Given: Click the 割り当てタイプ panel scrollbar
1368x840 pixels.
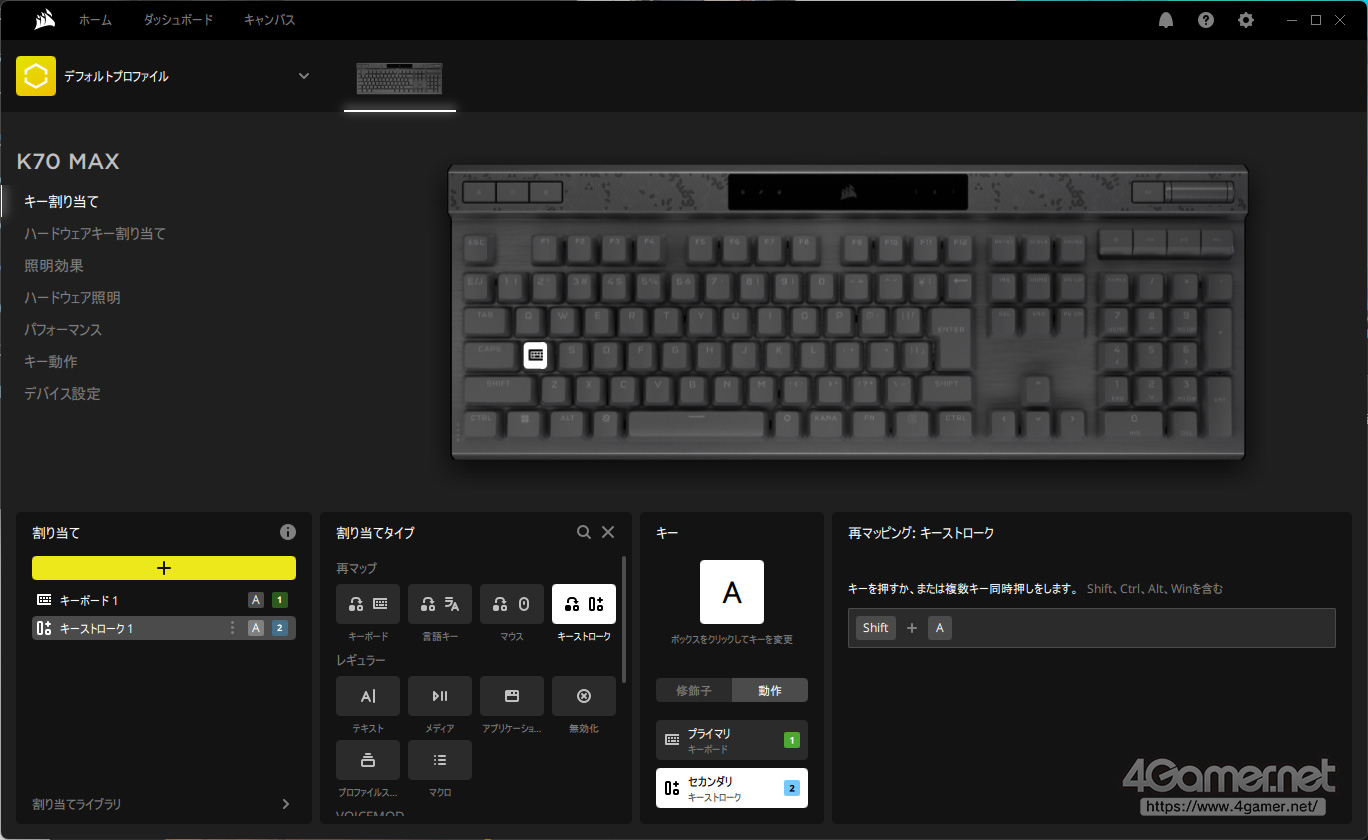Looking at the screenshot, I should (624, 620).
